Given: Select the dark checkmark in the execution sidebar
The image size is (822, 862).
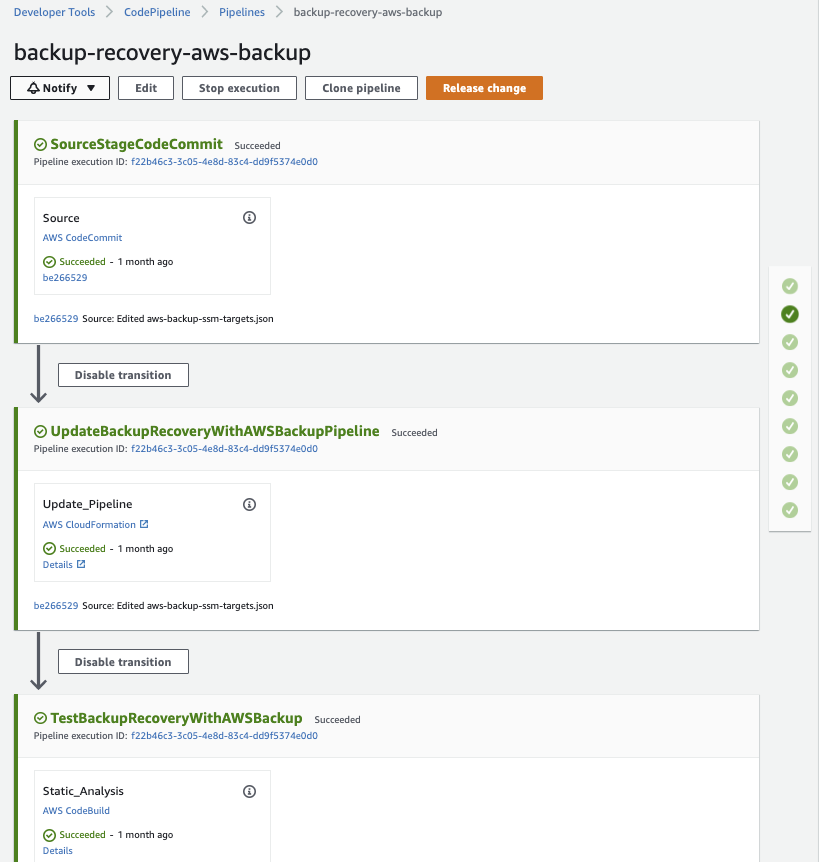Looking at the screenshot, I should click(x=790, y=314).
